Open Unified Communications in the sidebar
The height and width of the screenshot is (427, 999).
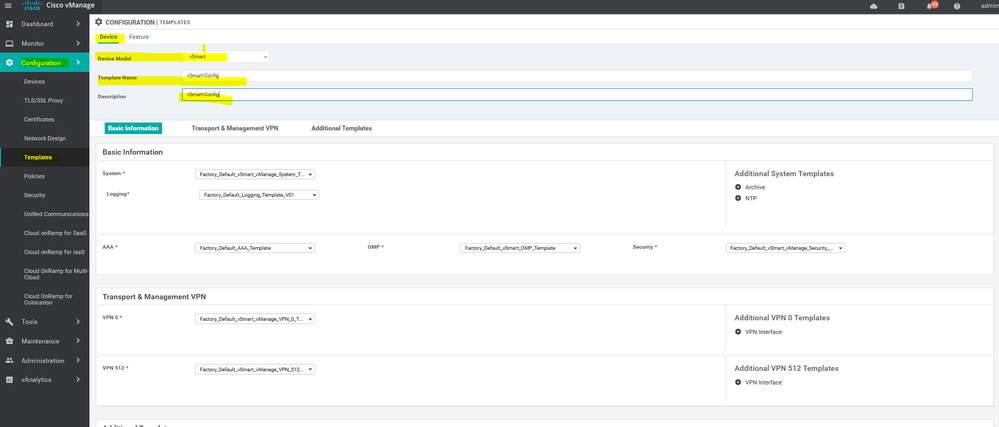pyautogui.click(x=56, y=214)
